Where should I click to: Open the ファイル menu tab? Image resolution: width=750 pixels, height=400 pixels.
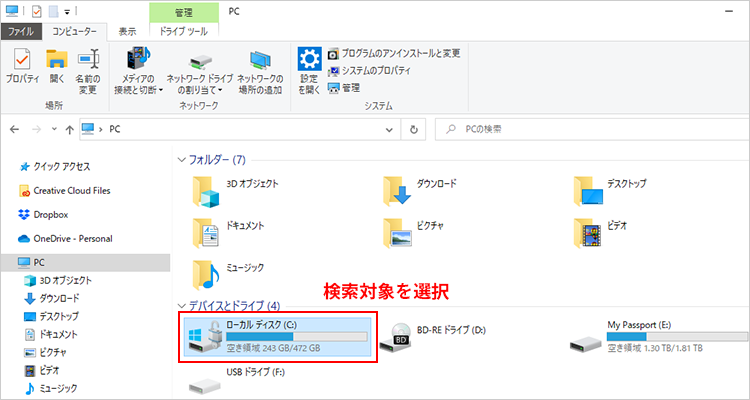[x=21, y=31]
